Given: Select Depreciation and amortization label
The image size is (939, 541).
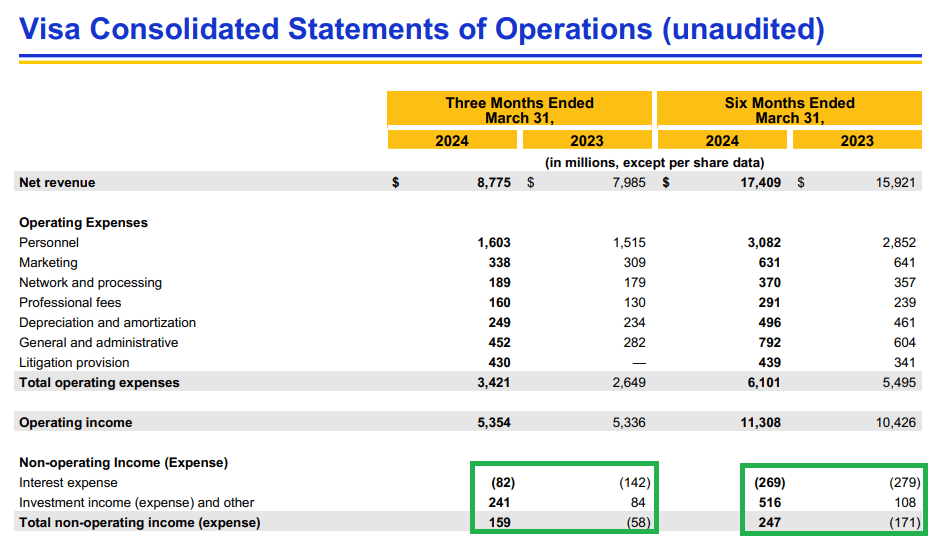Looking at the screenshot, I should point(107,322).
